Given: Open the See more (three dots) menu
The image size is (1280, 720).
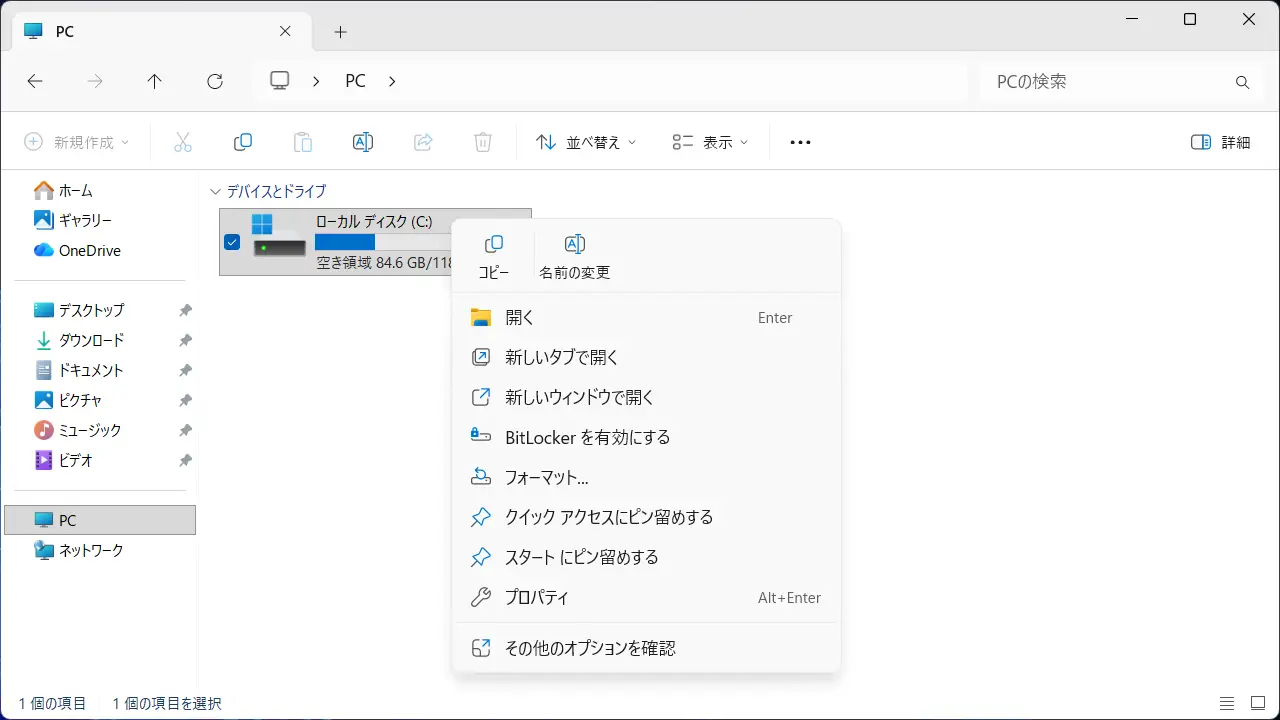Looking at the screenshot, I should [x=800, y=142].
